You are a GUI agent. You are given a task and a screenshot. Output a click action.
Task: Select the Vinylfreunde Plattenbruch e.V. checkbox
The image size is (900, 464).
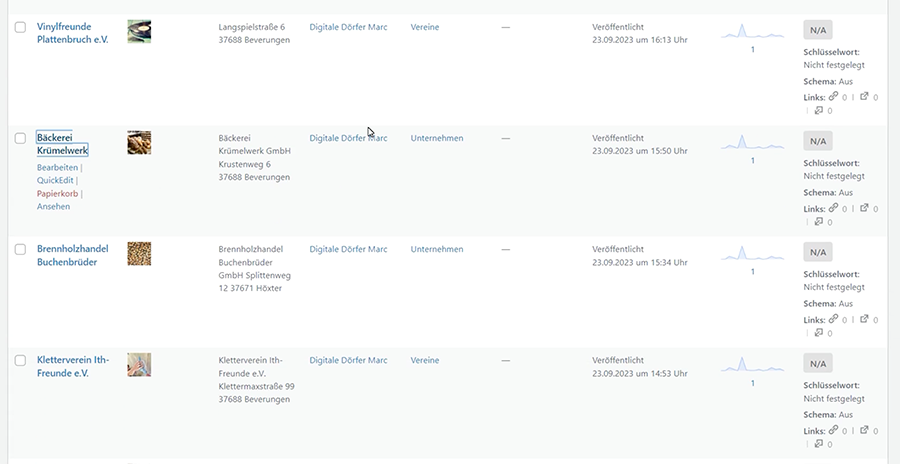click(x=20, y=28)
